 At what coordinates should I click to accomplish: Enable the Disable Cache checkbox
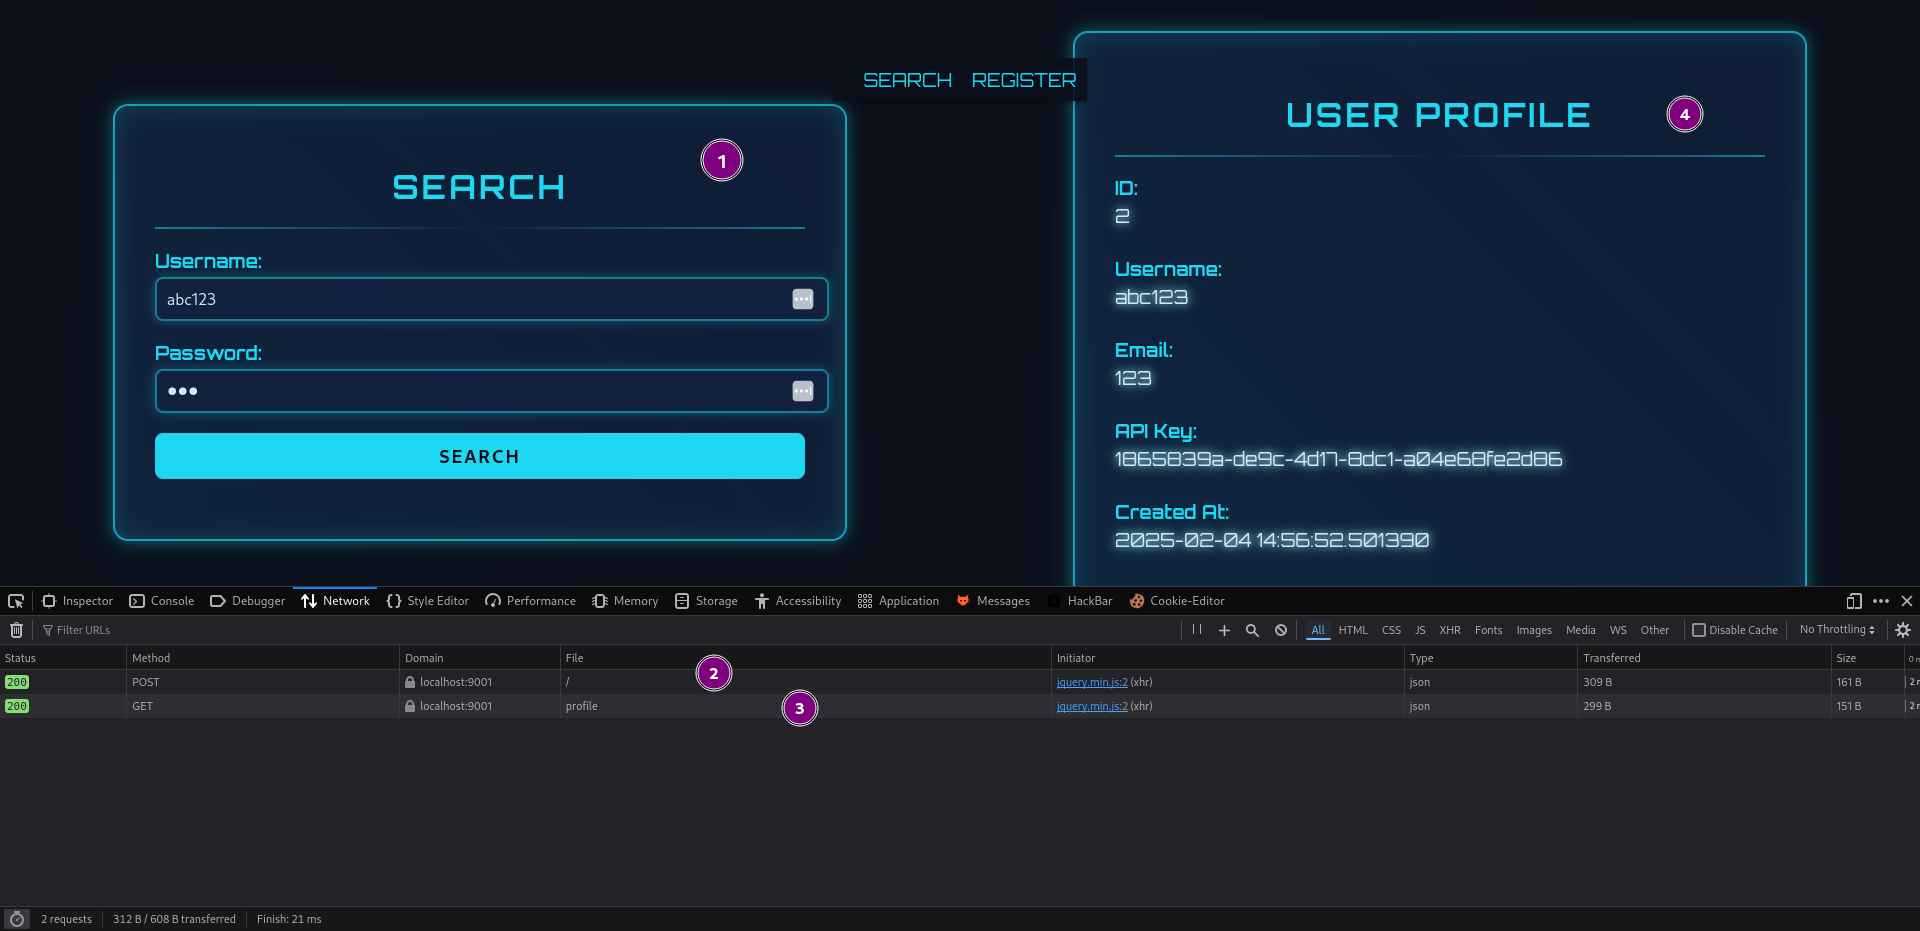pos(1699,630)
